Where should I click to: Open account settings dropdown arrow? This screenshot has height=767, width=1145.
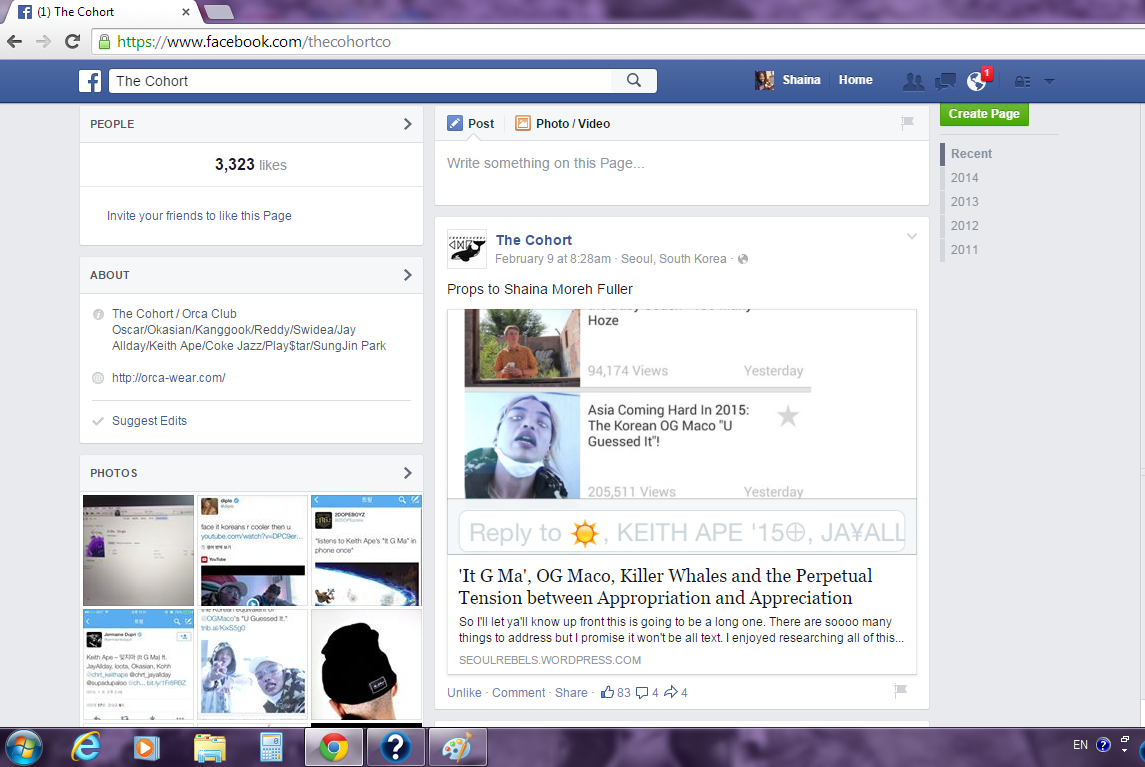coord(1049,81)
